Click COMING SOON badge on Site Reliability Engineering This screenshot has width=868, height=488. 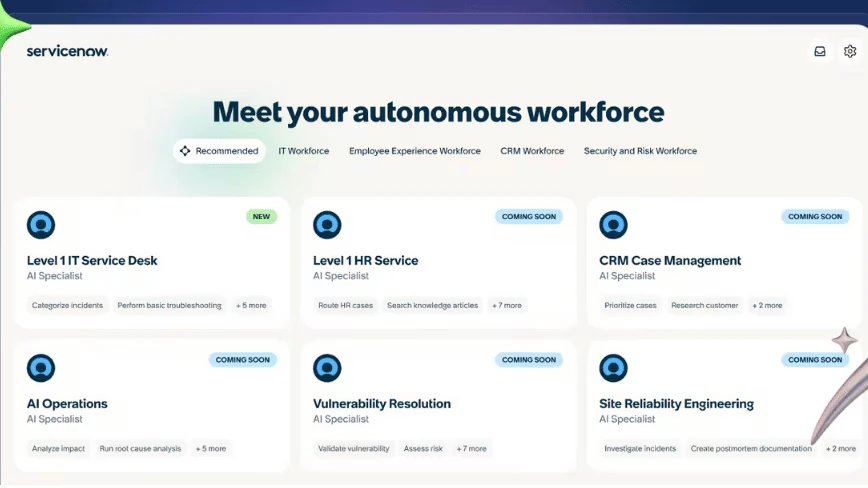(815, 360)
